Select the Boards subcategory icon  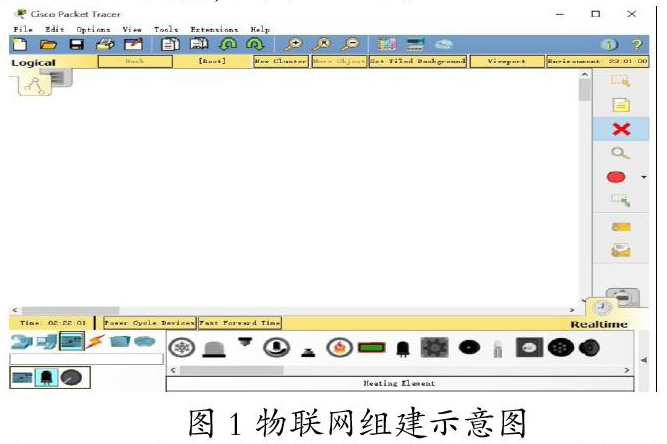(x=22, y=377)
